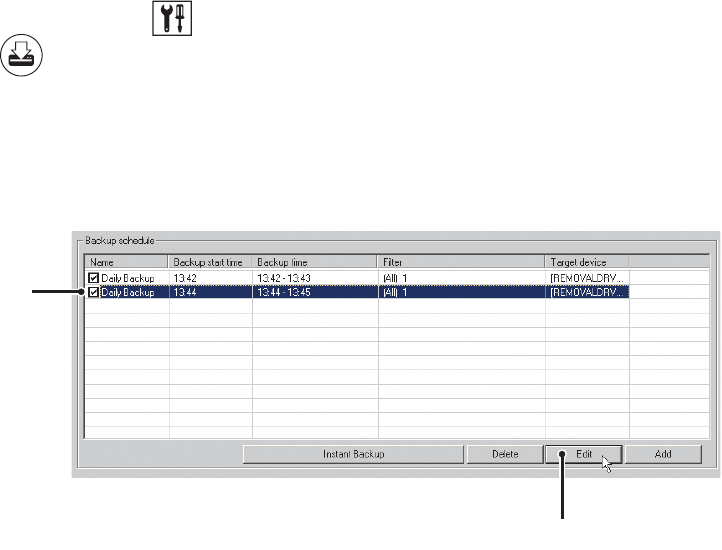Sort by Backup start time column header
Screen dimensions: 722x550
click(x=210, y=262)
